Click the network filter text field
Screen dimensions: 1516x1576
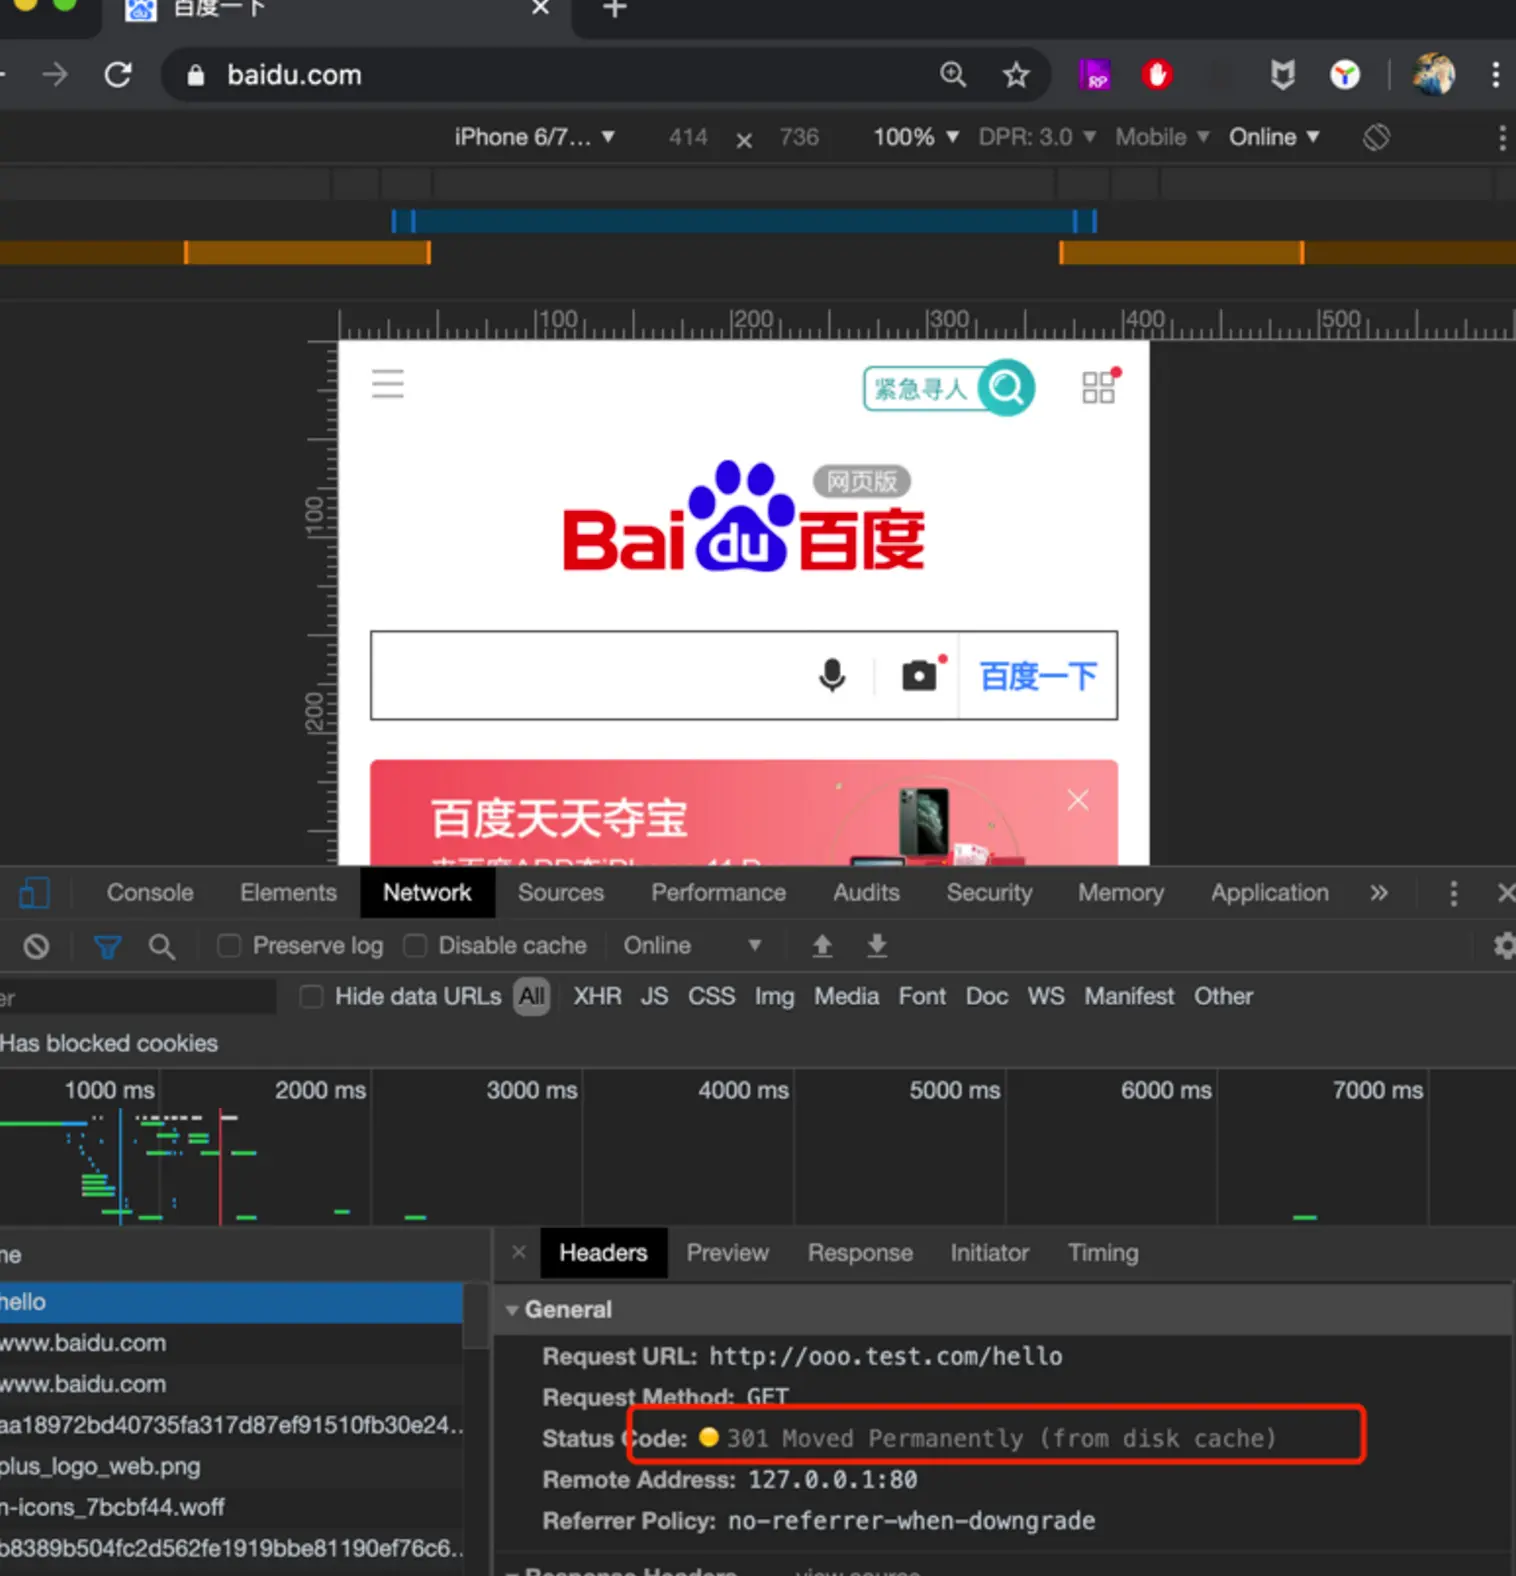click(x=138, y=997)
